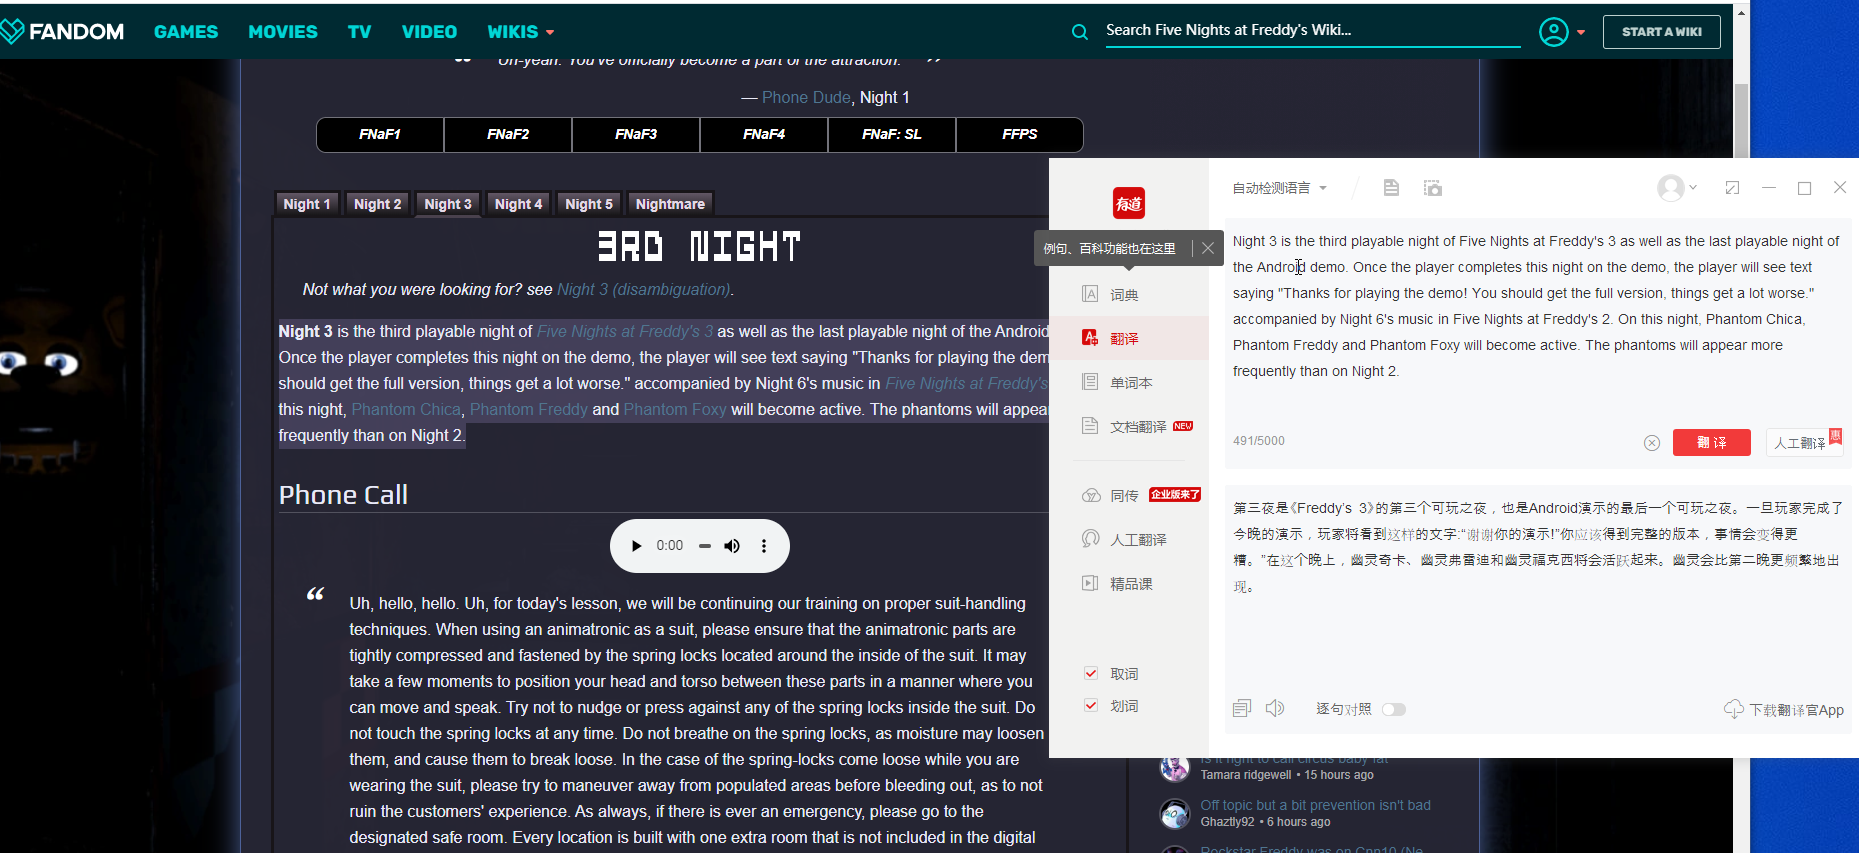Toggle 逐句对照 sentence comparison switch
The image size is (1859, 853).
click(1394, 709)
